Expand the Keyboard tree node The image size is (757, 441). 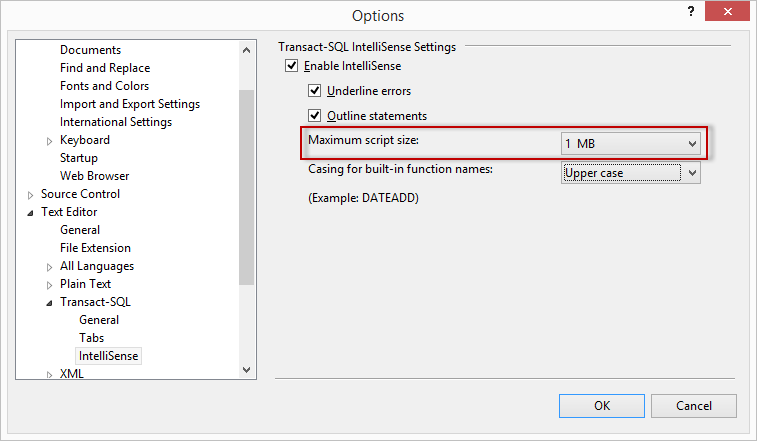point(50,141)
